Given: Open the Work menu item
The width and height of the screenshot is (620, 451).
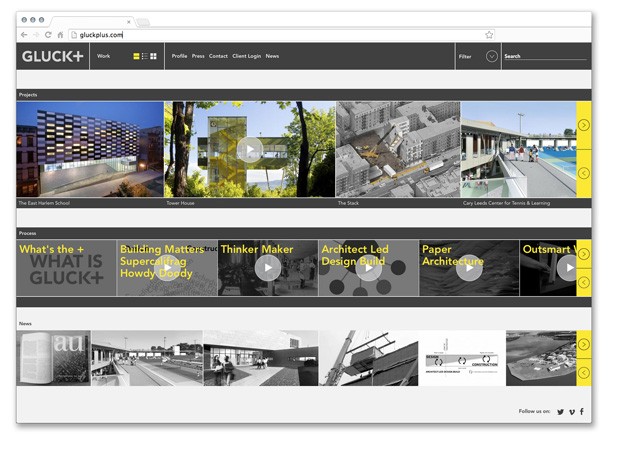Looking at the screenshot, I should (104, 56).
